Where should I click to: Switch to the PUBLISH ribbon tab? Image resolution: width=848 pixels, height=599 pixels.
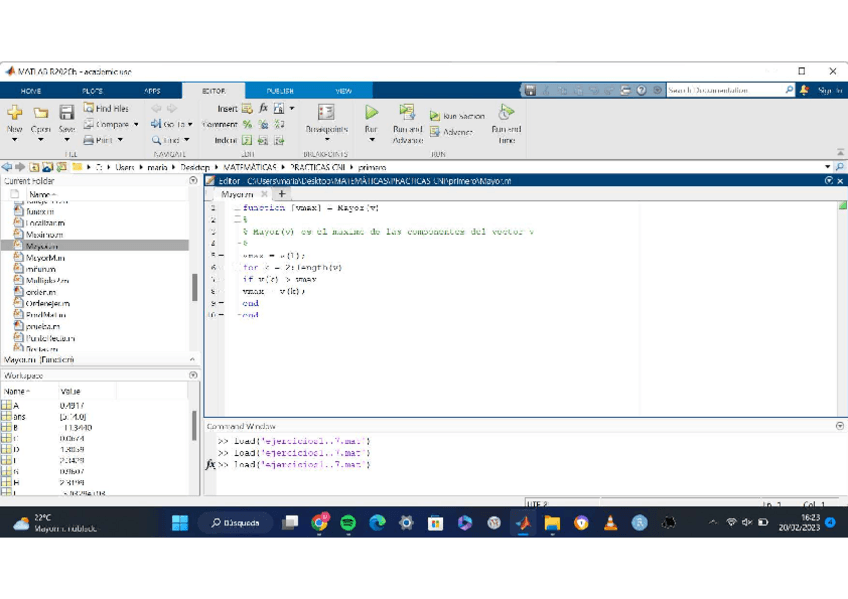point(280,90)
